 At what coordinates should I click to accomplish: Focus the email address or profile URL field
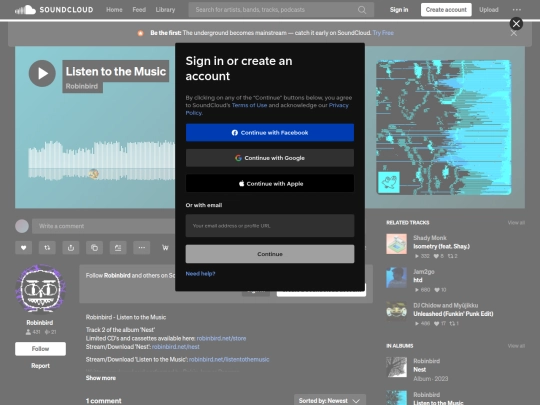coord(270,226)
